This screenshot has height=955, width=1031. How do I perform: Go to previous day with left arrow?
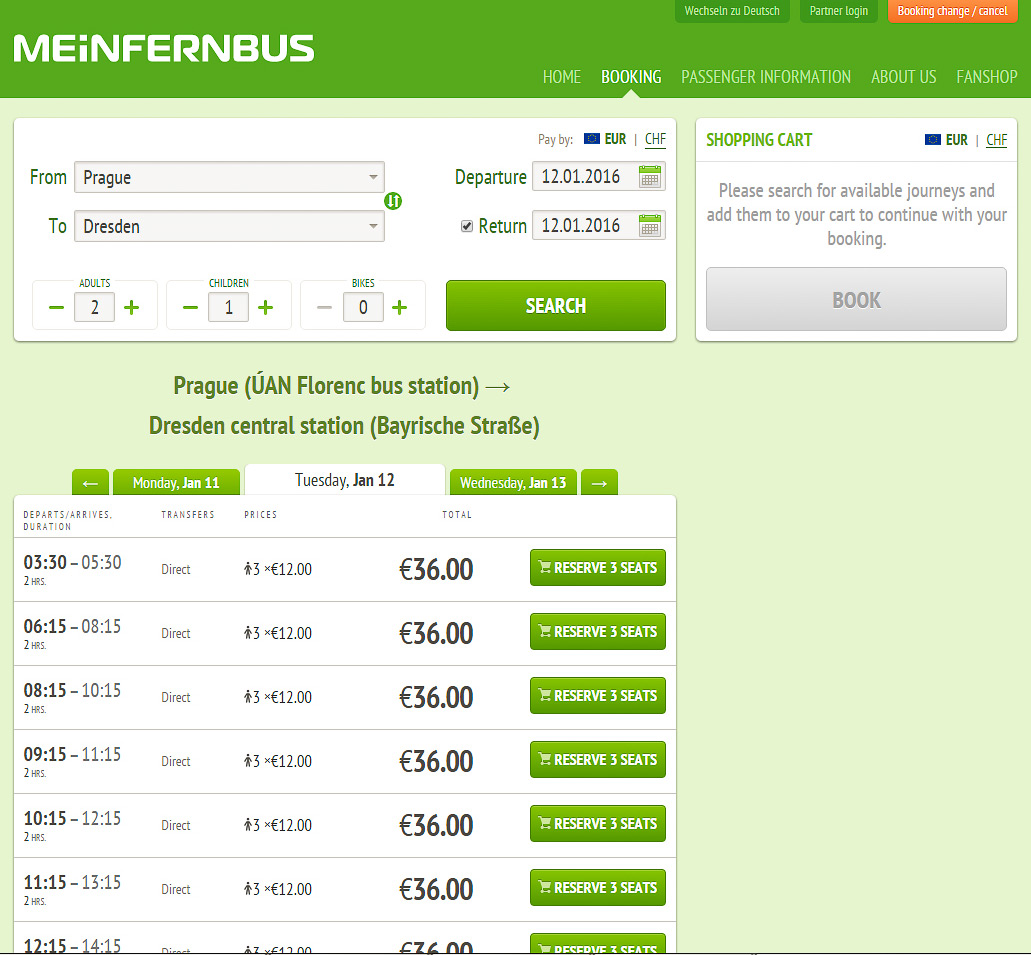tap(90, 483)
